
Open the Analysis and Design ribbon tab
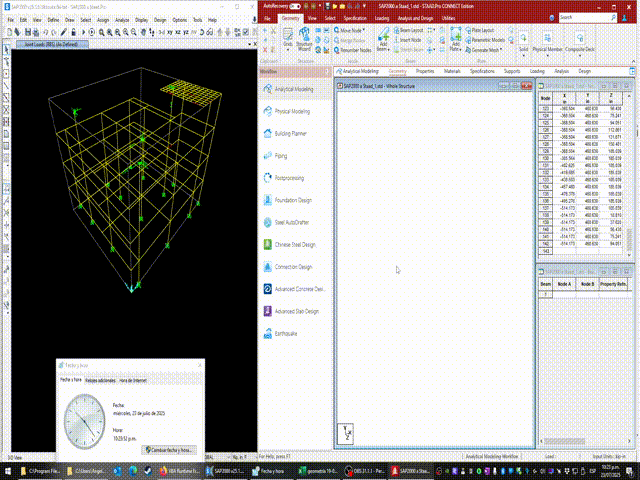pyautogui.click(x=415, y=18)
